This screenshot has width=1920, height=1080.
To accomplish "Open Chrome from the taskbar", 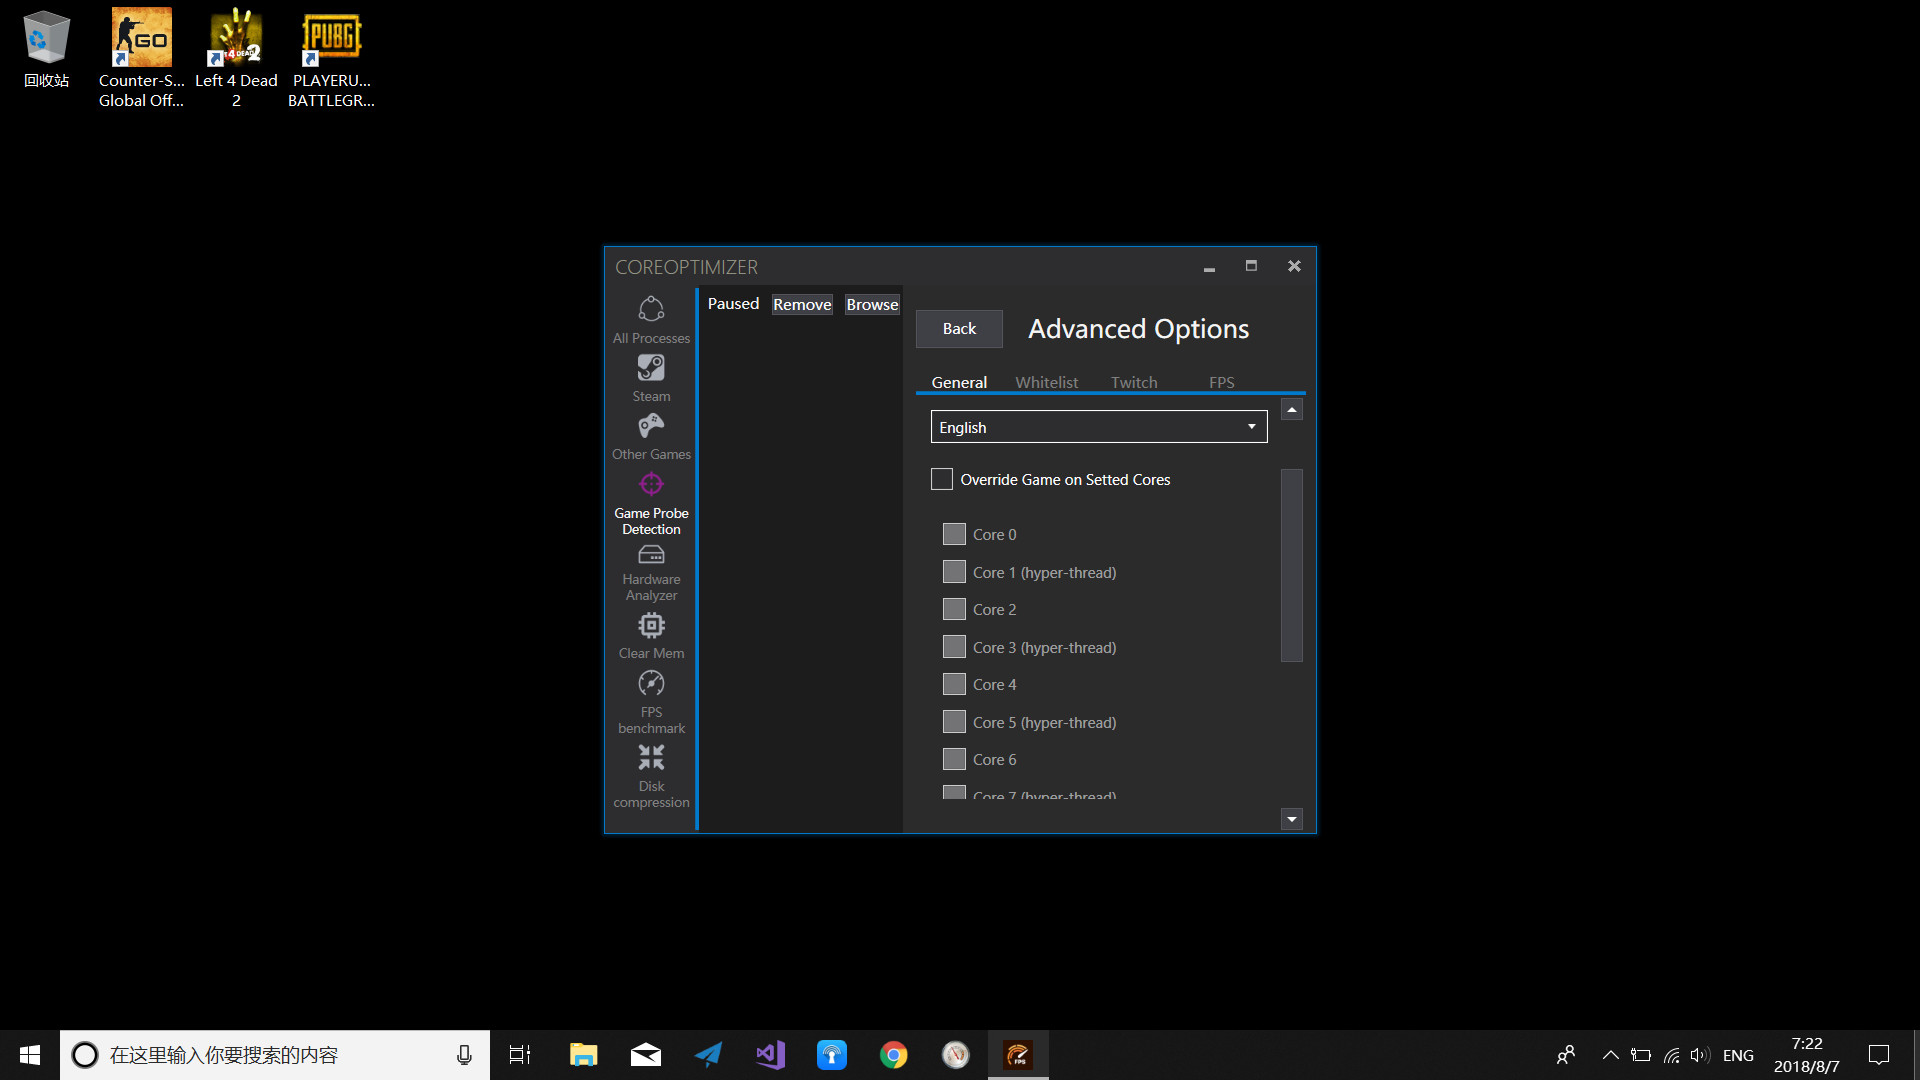I will pos(893,1054).
